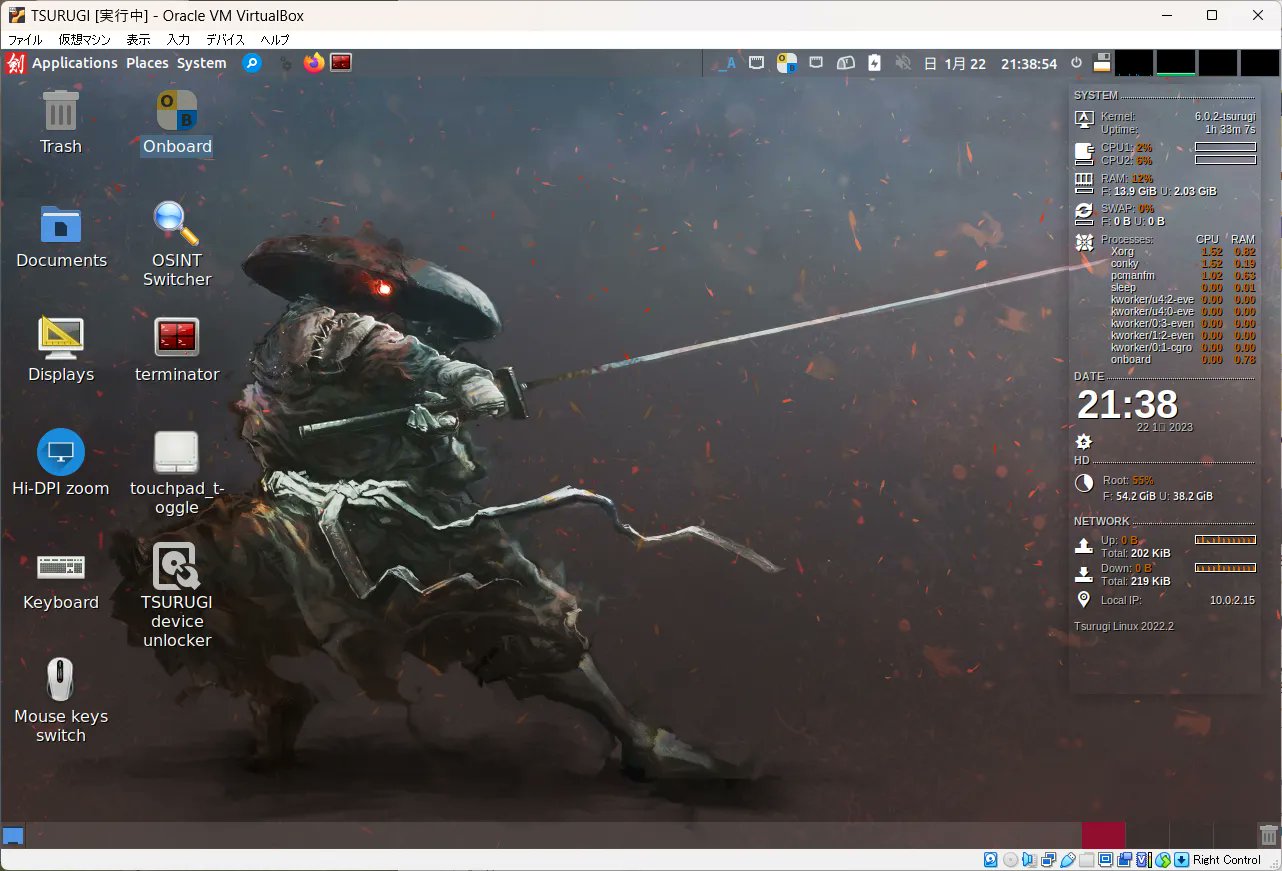The height and width of the screenshot is (871, 1282).
Task: Open the Applications menu in top panel
Action: click(75, 63)
